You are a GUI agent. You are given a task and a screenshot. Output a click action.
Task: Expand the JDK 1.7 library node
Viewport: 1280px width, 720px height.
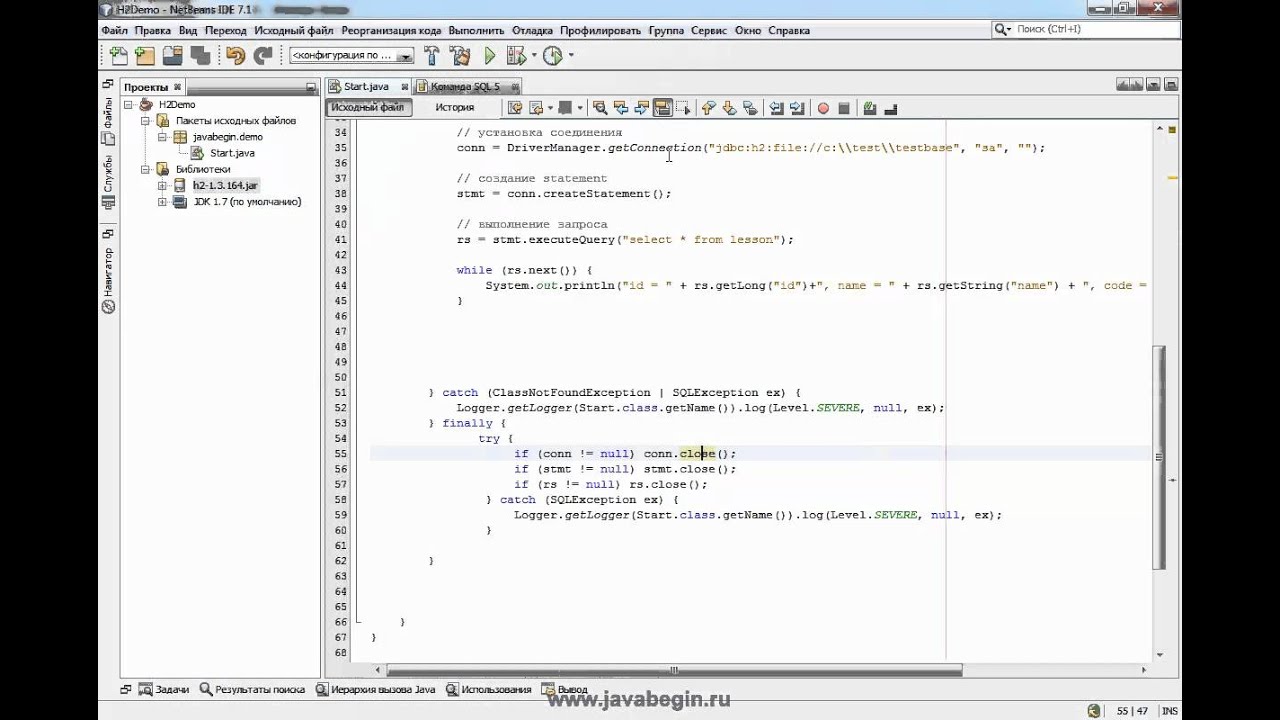tap(161, 202)
